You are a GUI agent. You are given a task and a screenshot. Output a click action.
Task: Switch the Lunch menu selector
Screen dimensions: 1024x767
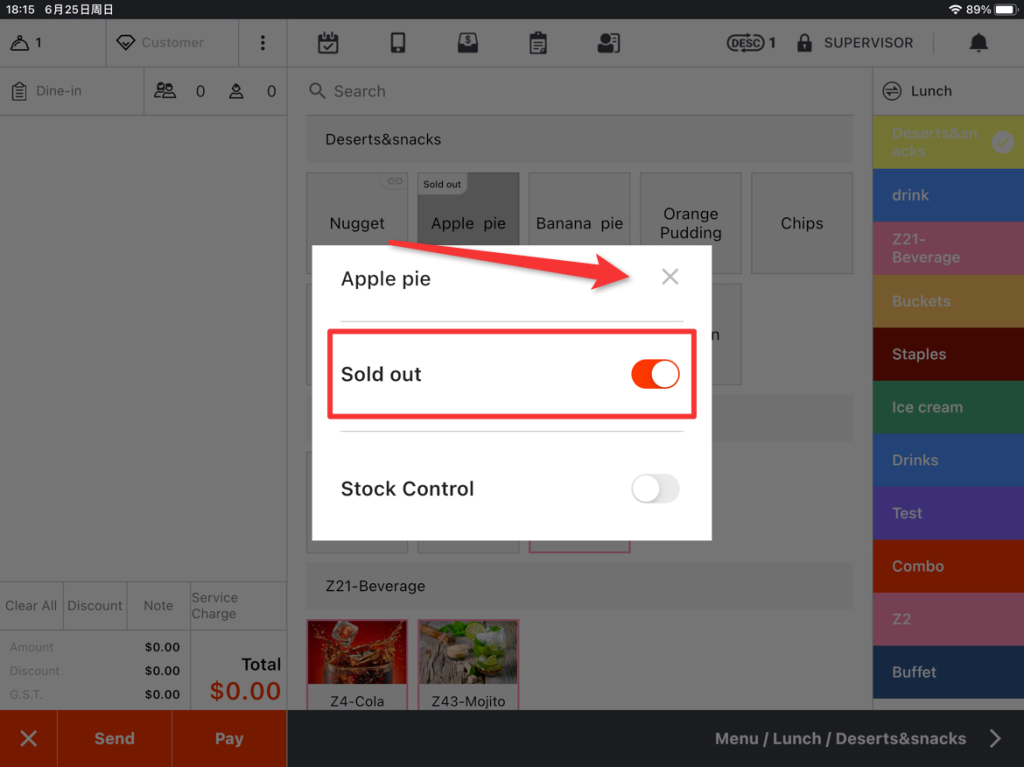click(x=892, y=91)
